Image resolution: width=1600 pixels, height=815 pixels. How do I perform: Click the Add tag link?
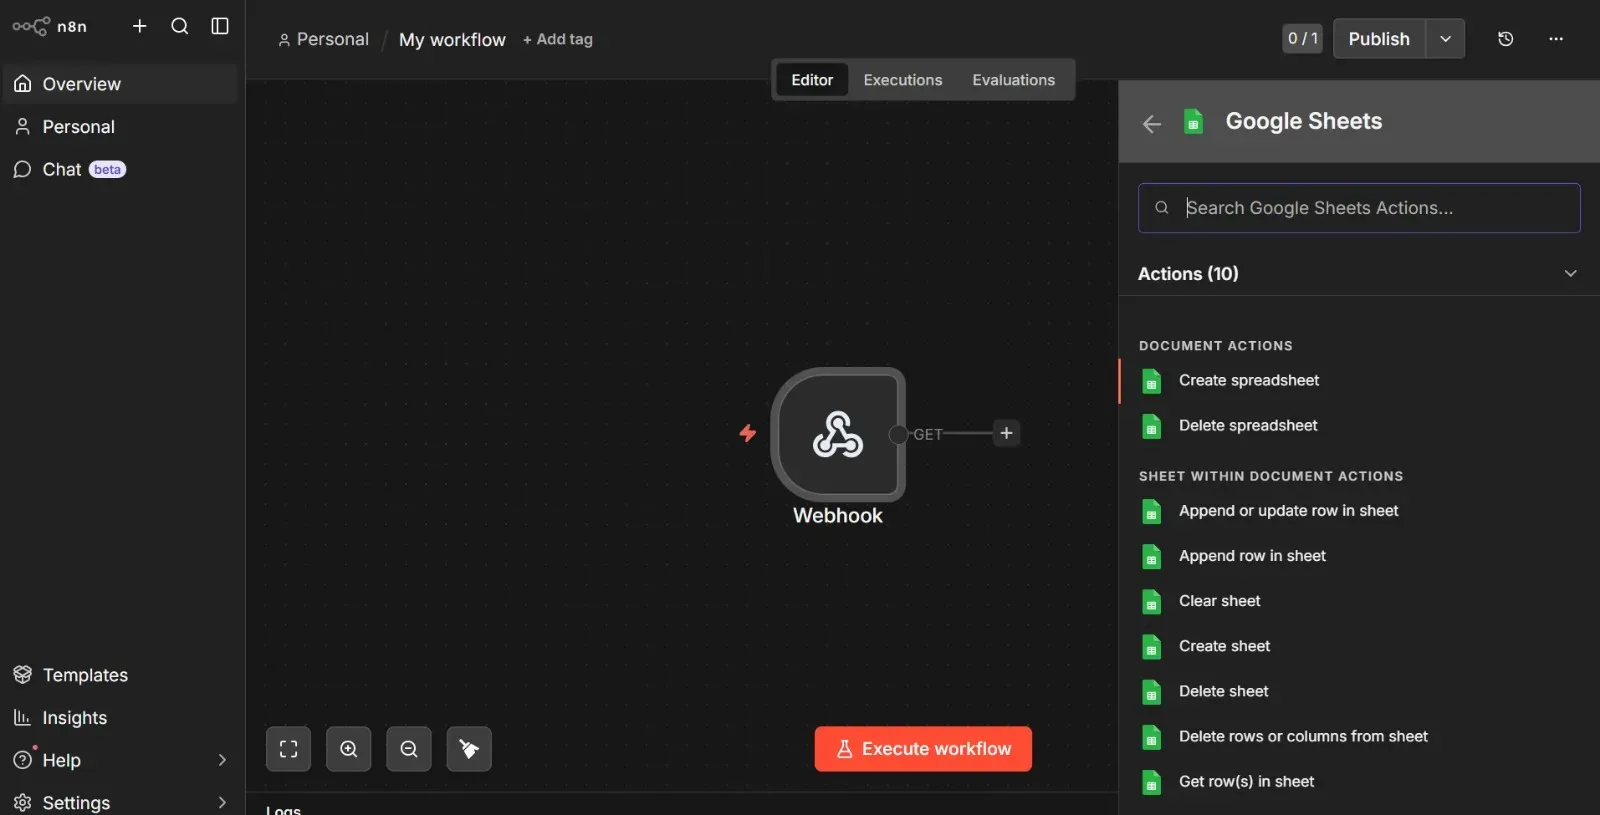coord(558,39)
